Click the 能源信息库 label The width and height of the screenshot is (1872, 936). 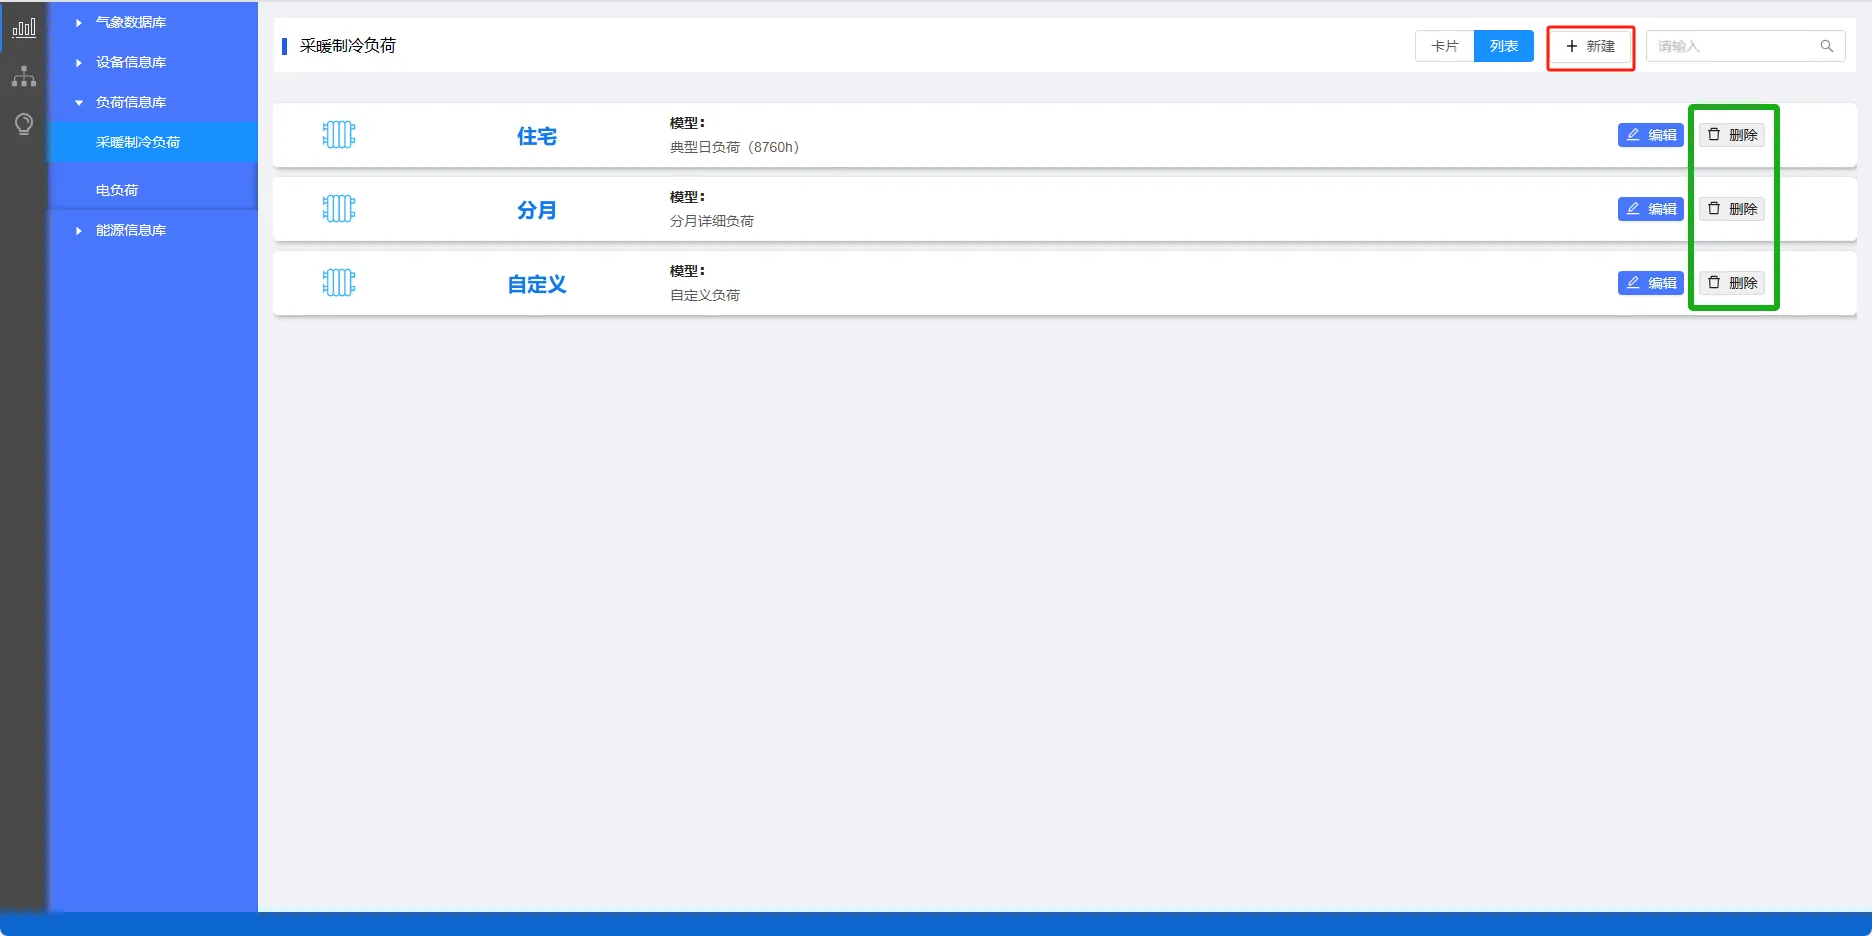pyautogui.click(x=131, y=230)
